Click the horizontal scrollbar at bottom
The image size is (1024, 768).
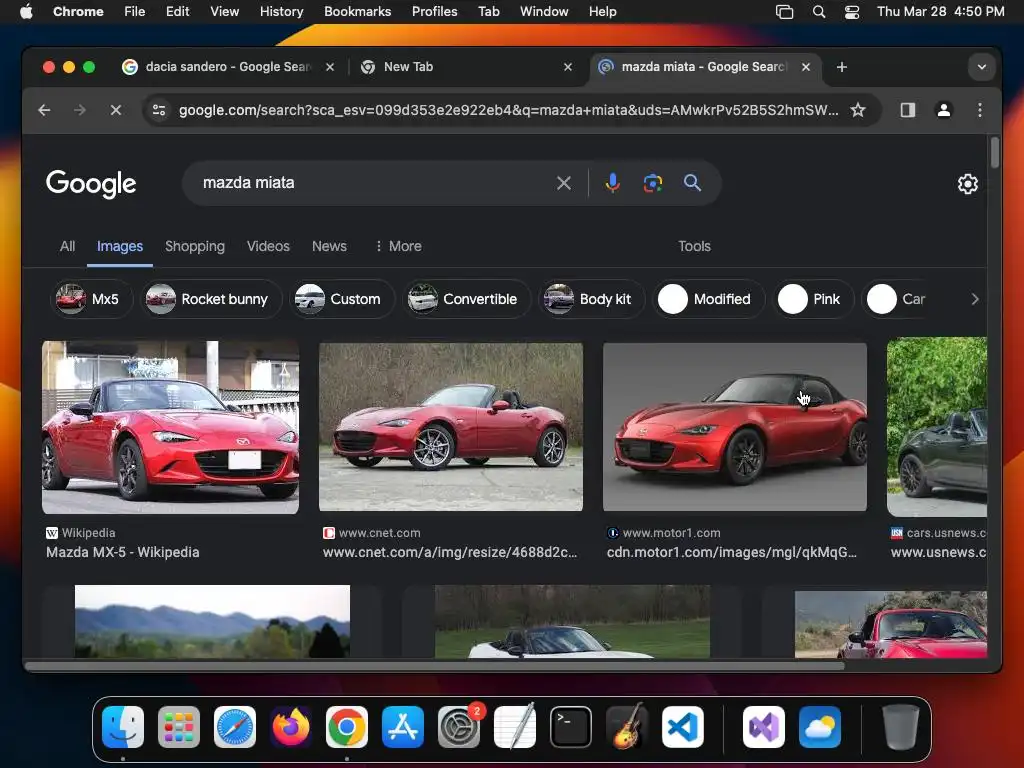[434, 666]
